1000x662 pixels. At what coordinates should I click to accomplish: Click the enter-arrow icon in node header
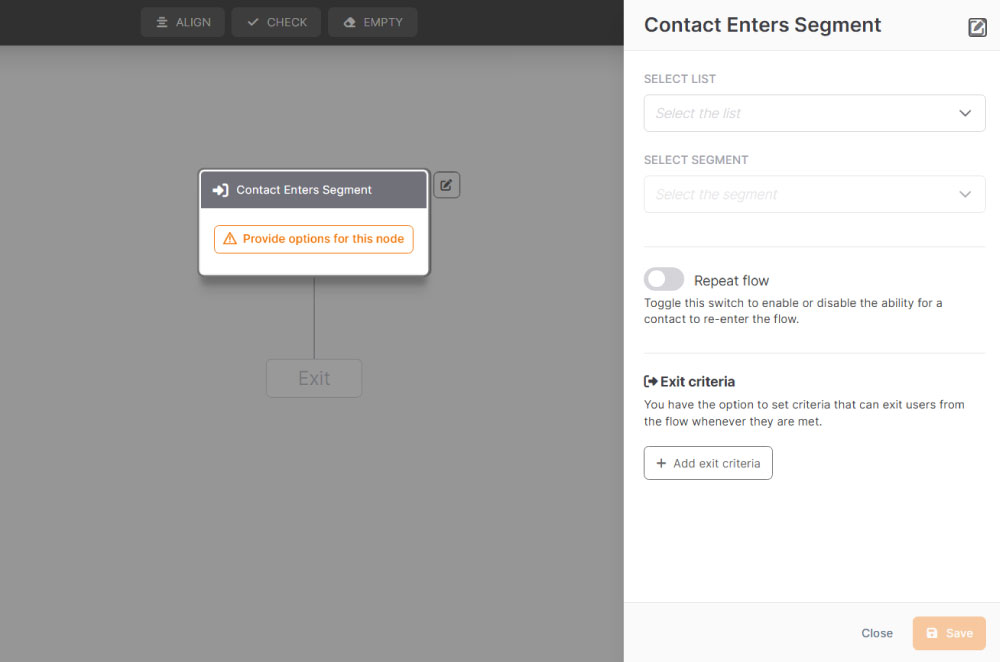(221, 190)
